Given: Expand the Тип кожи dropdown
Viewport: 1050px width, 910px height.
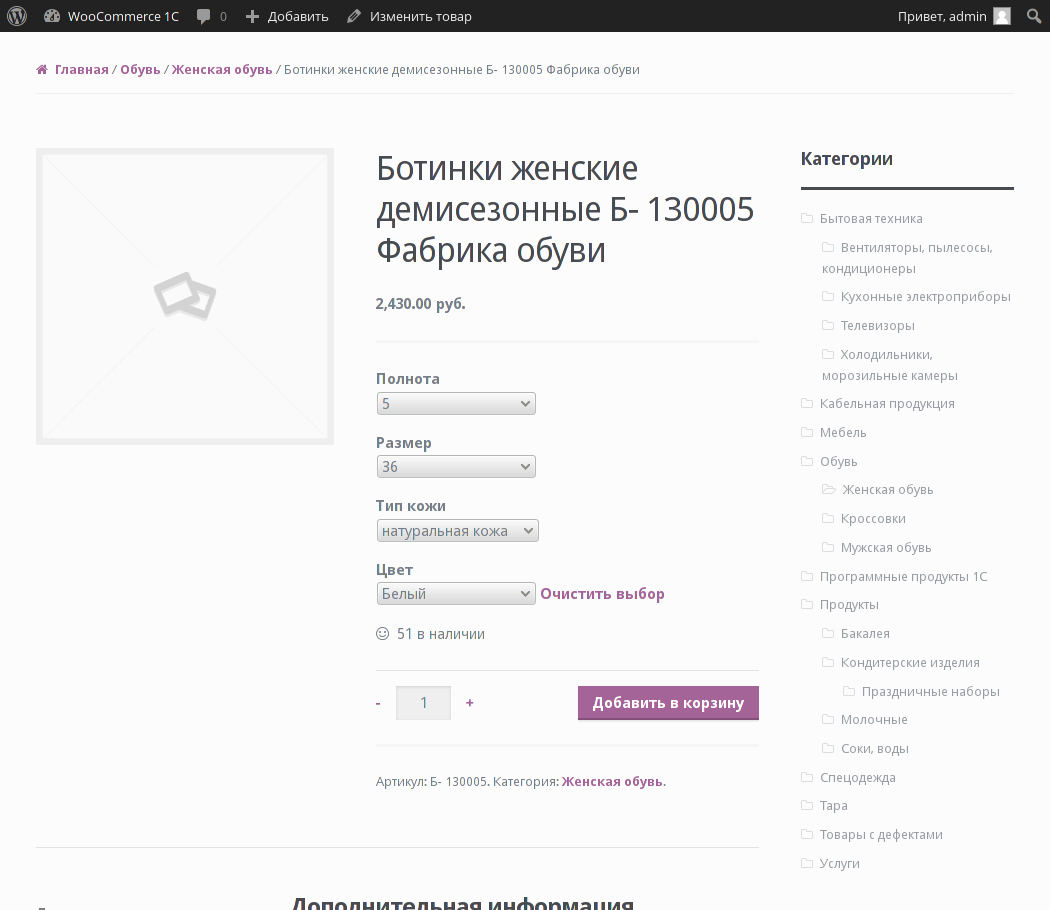Looking at the screenshot, I should [x=457, y=531].
